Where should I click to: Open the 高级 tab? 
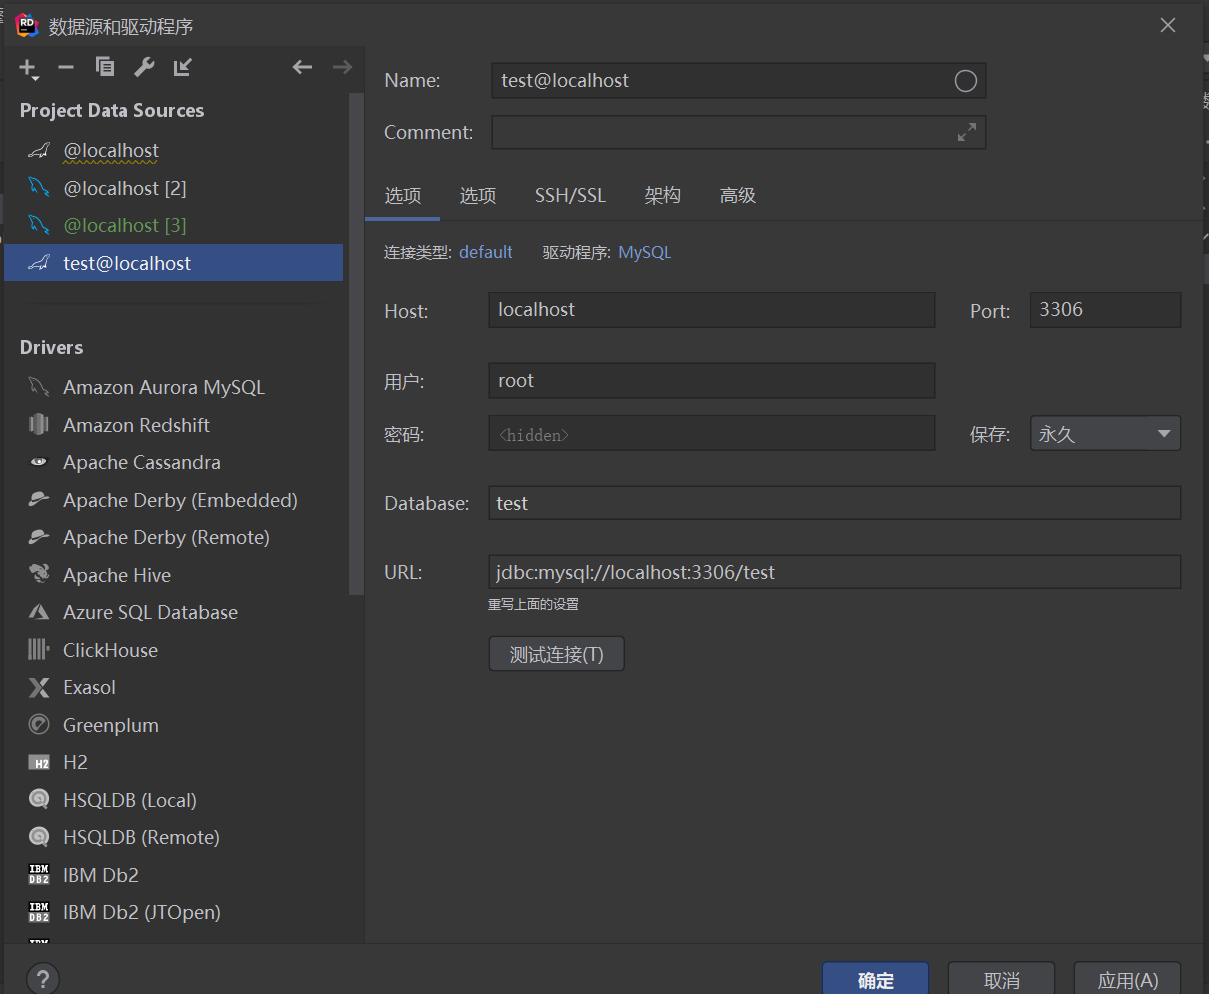pyautogui.click(x=738, y=196)
